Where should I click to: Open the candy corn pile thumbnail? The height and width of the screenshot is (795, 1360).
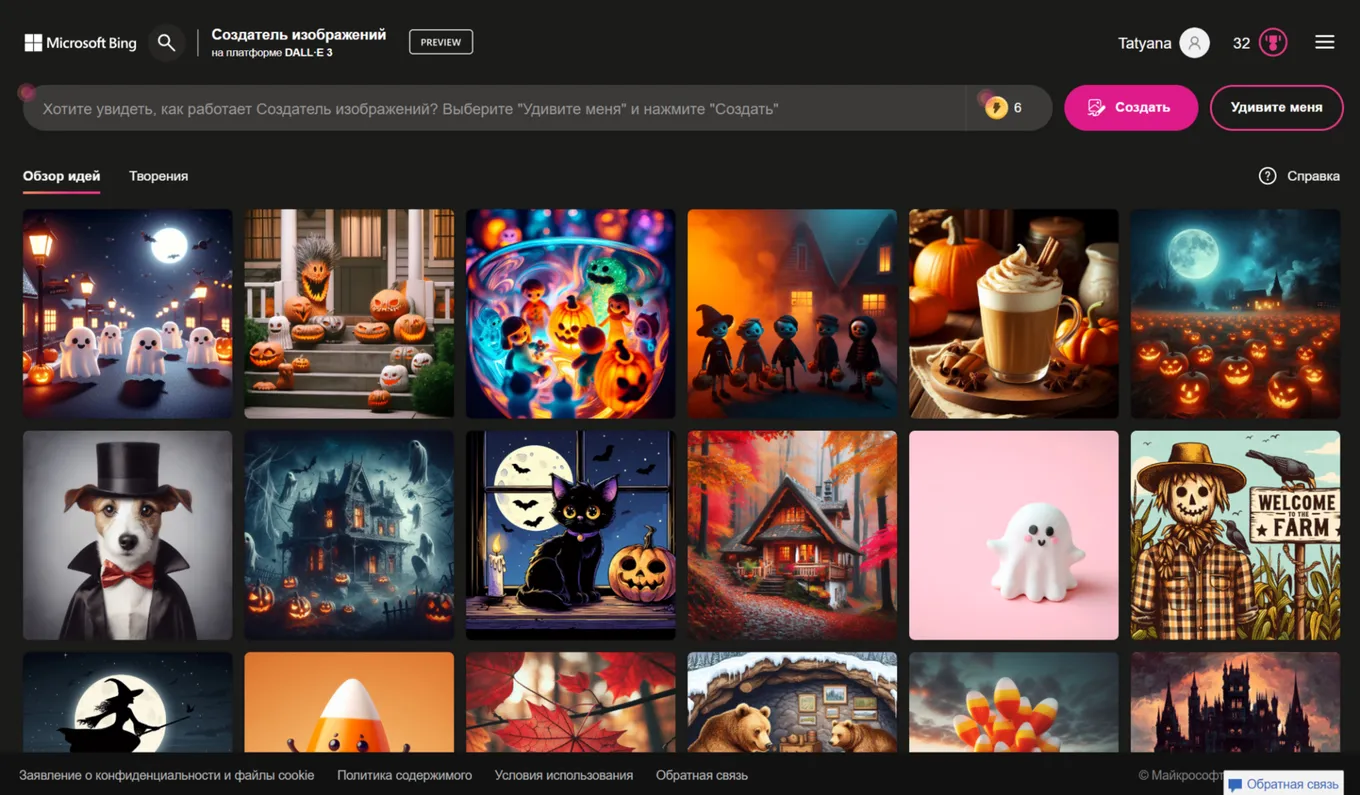(1014, 702)
